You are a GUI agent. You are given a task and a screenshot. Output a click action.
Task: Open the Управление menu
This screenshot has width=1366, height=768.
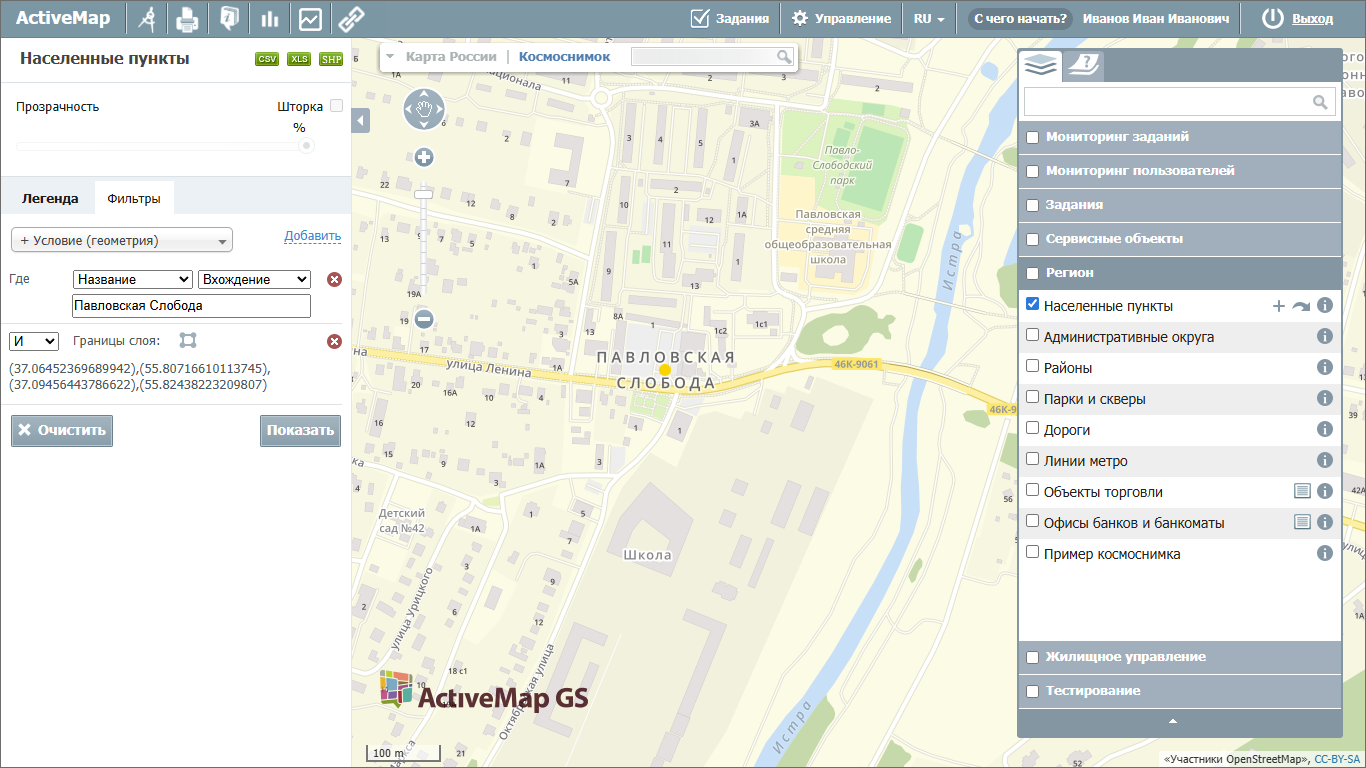[x=841, y=19]
